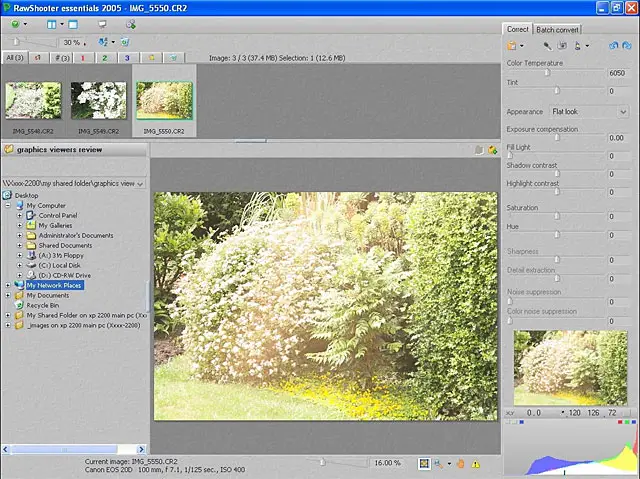Click the auto-adjust wizard hat icon

pyautogui.click(x=578, y=46)
